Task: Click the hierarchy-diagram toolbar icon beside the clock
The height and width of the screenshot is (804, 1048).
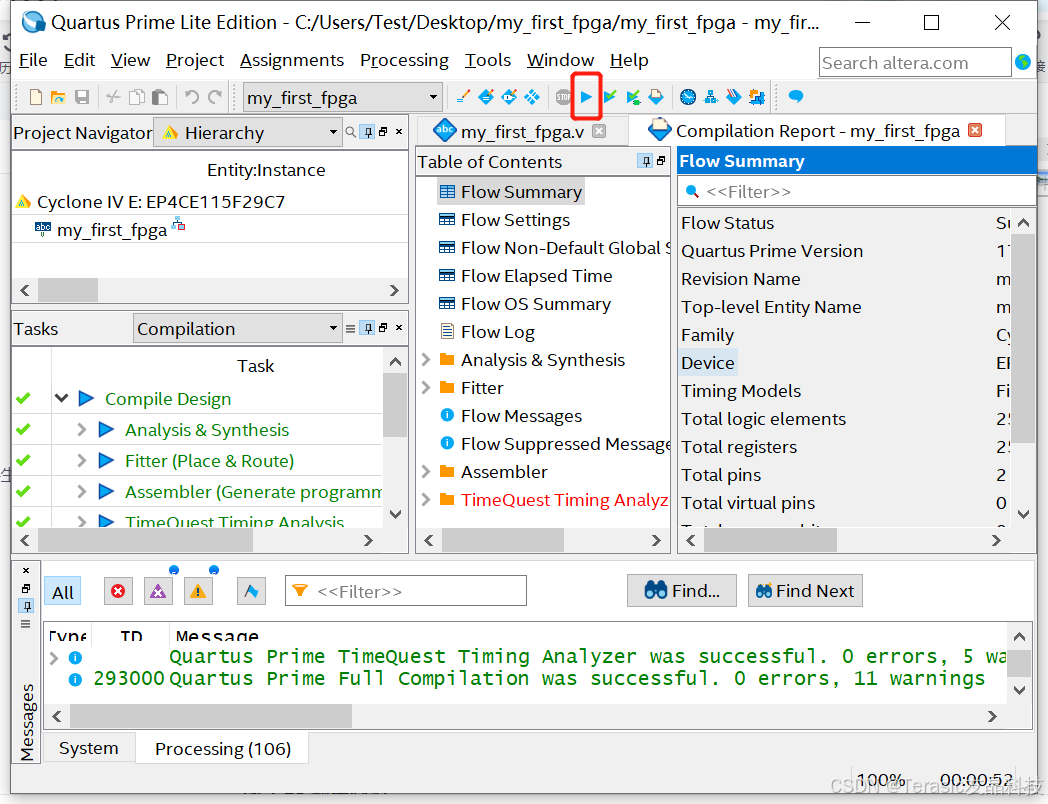Action: coord(711,98)
